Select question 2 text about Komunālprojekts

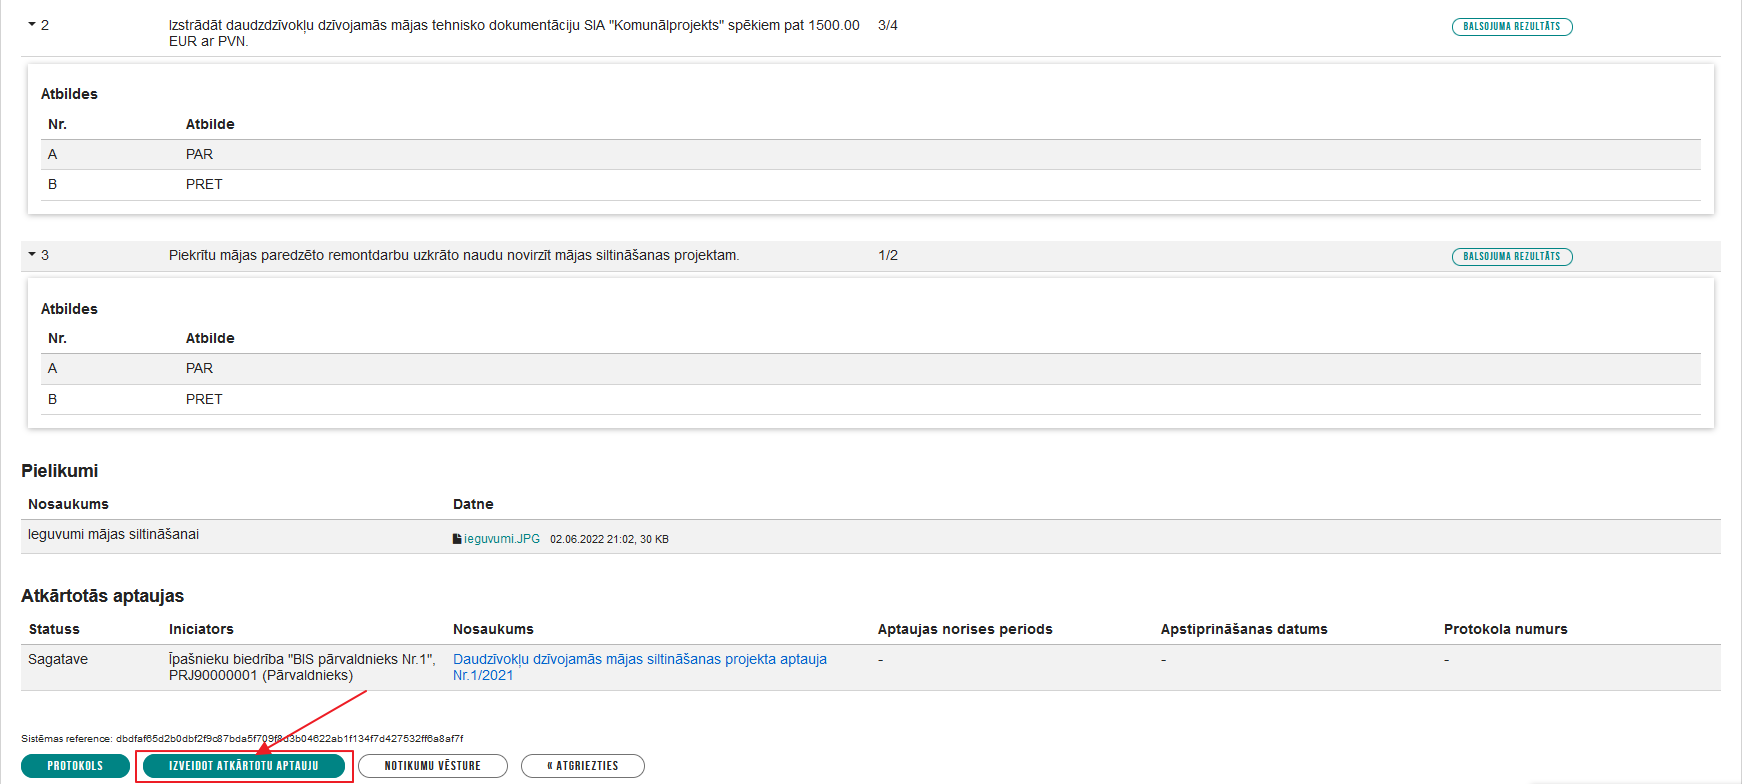coord(514,33)
